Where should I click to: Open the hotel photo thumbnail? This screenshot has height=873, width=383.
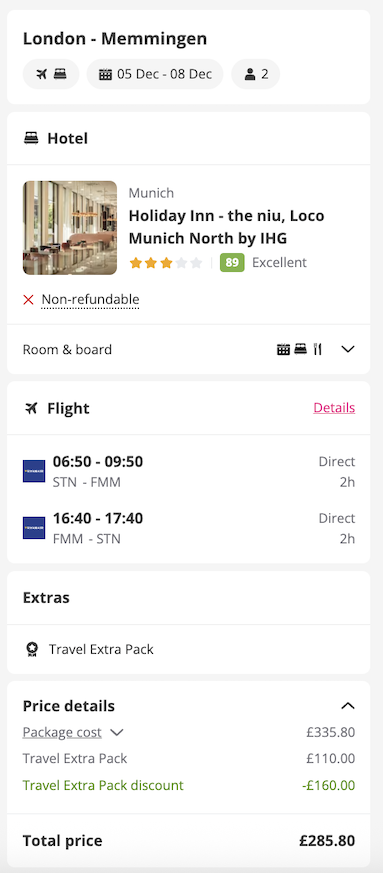tap(70, 228)
